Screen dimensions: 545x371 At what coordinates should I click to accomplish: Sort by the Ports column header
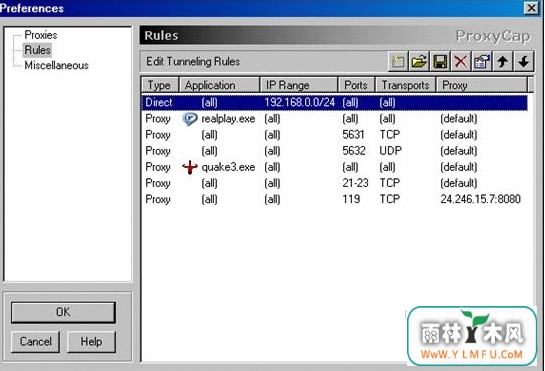[x=357, y=85]
